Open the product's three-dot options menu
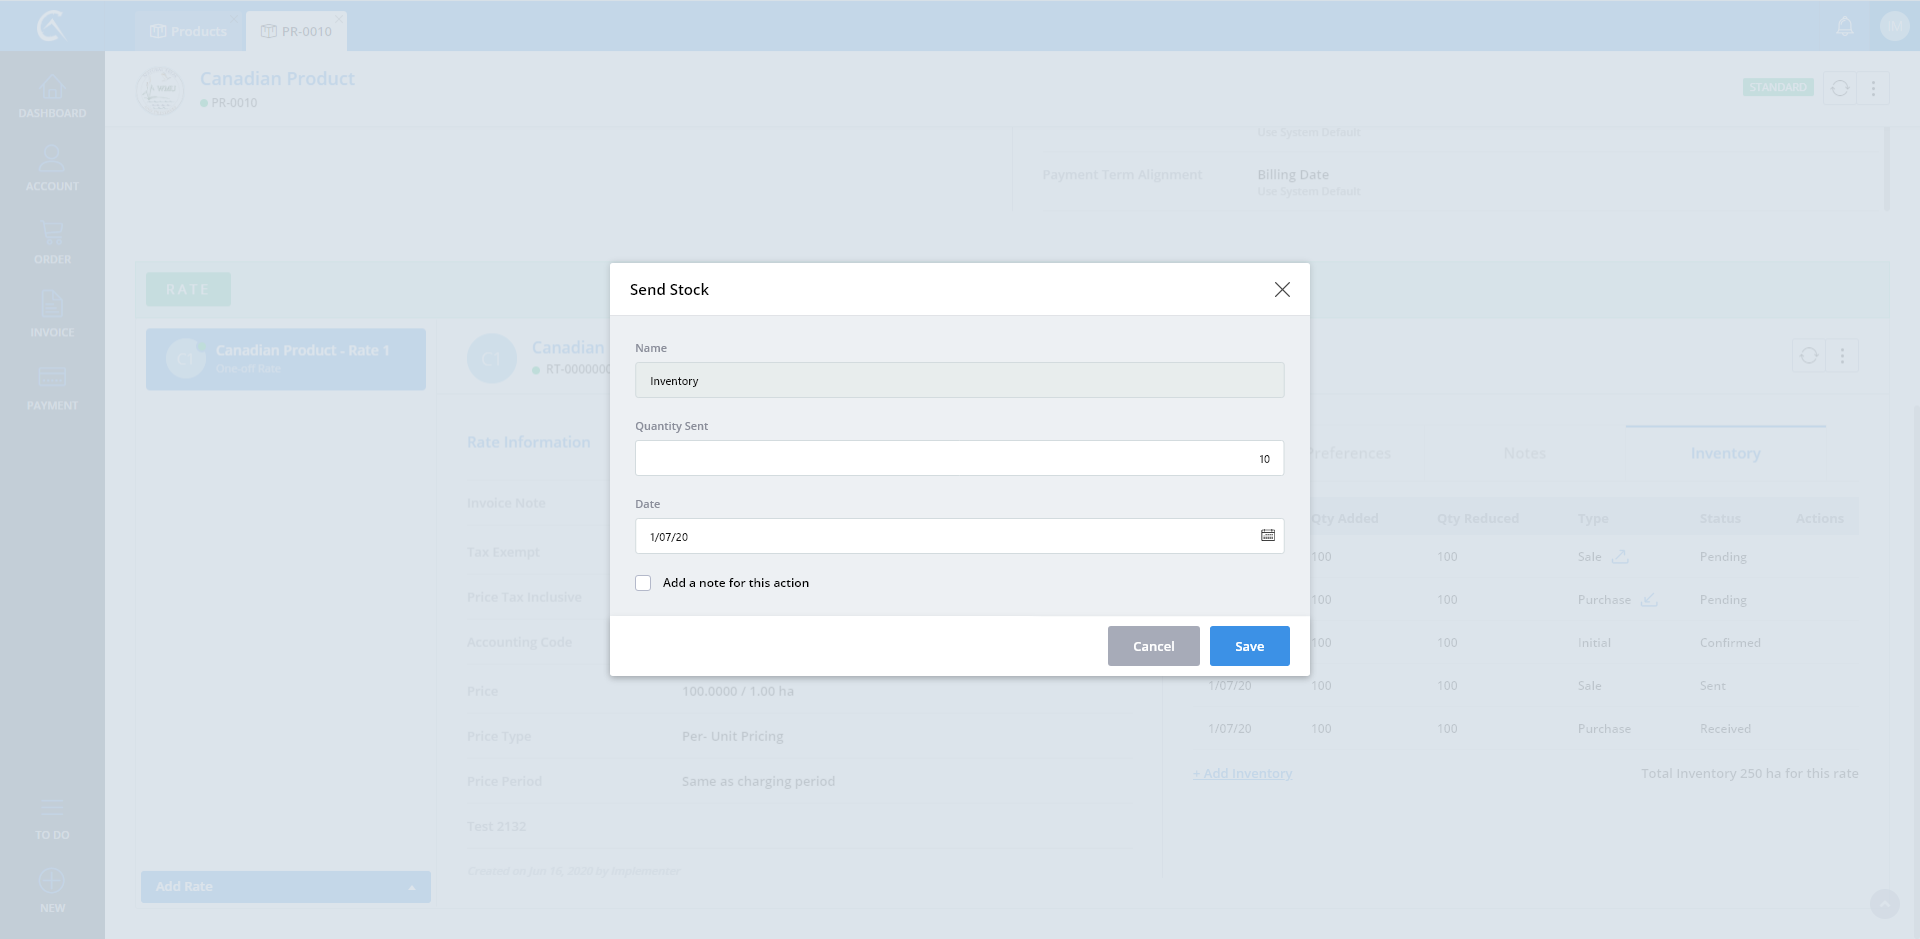Screen dimensions: 1920x939 click(1873, 88)
